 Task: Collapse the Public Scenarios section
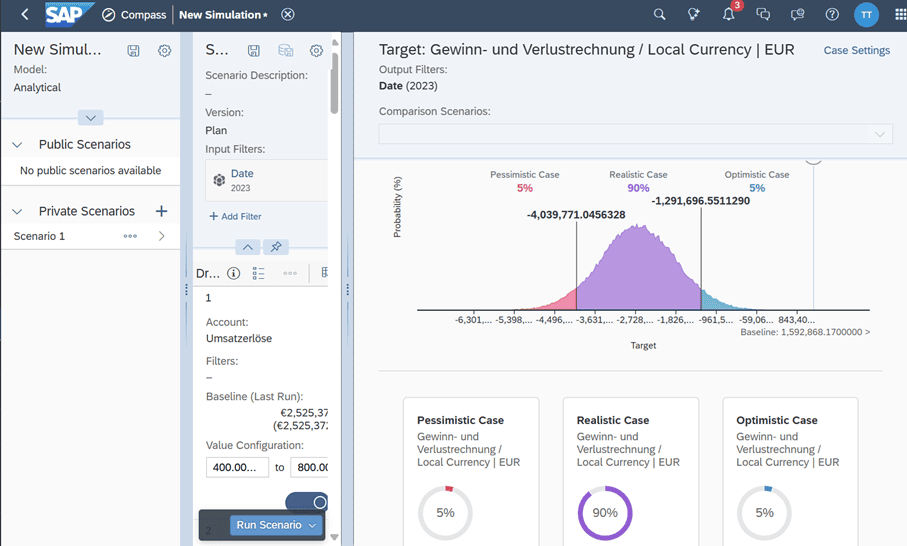17,145
